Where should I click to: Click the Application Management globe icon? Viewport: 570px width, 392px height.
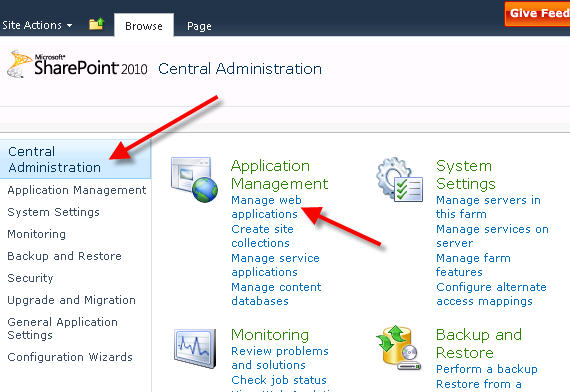pyautogui.click(x=194, y=179)
